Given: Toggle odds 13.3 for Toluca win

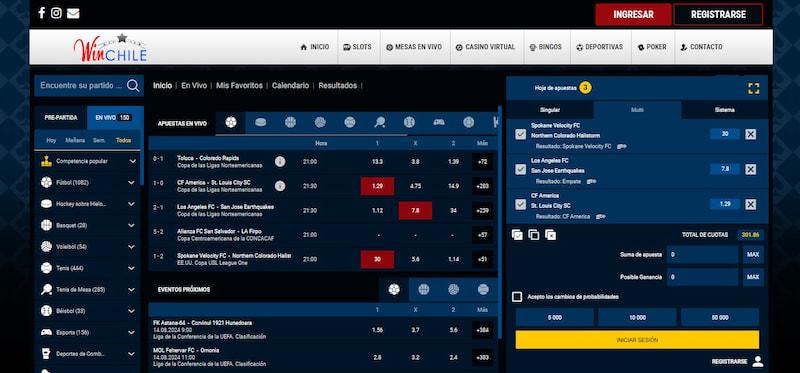Looking at the screenshot, I should 377,162.
